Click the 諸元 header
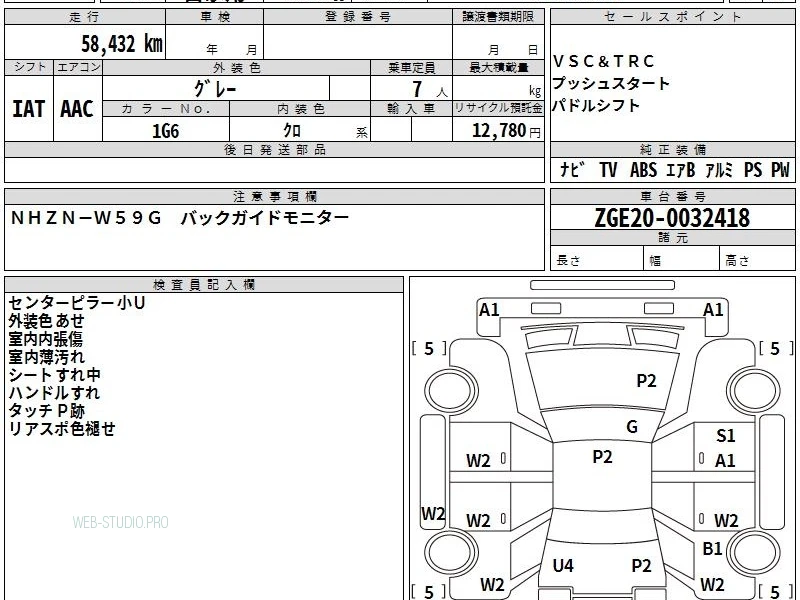Viewport: 800px width, 600px height. pyautogui.click(x=672, y=238)
